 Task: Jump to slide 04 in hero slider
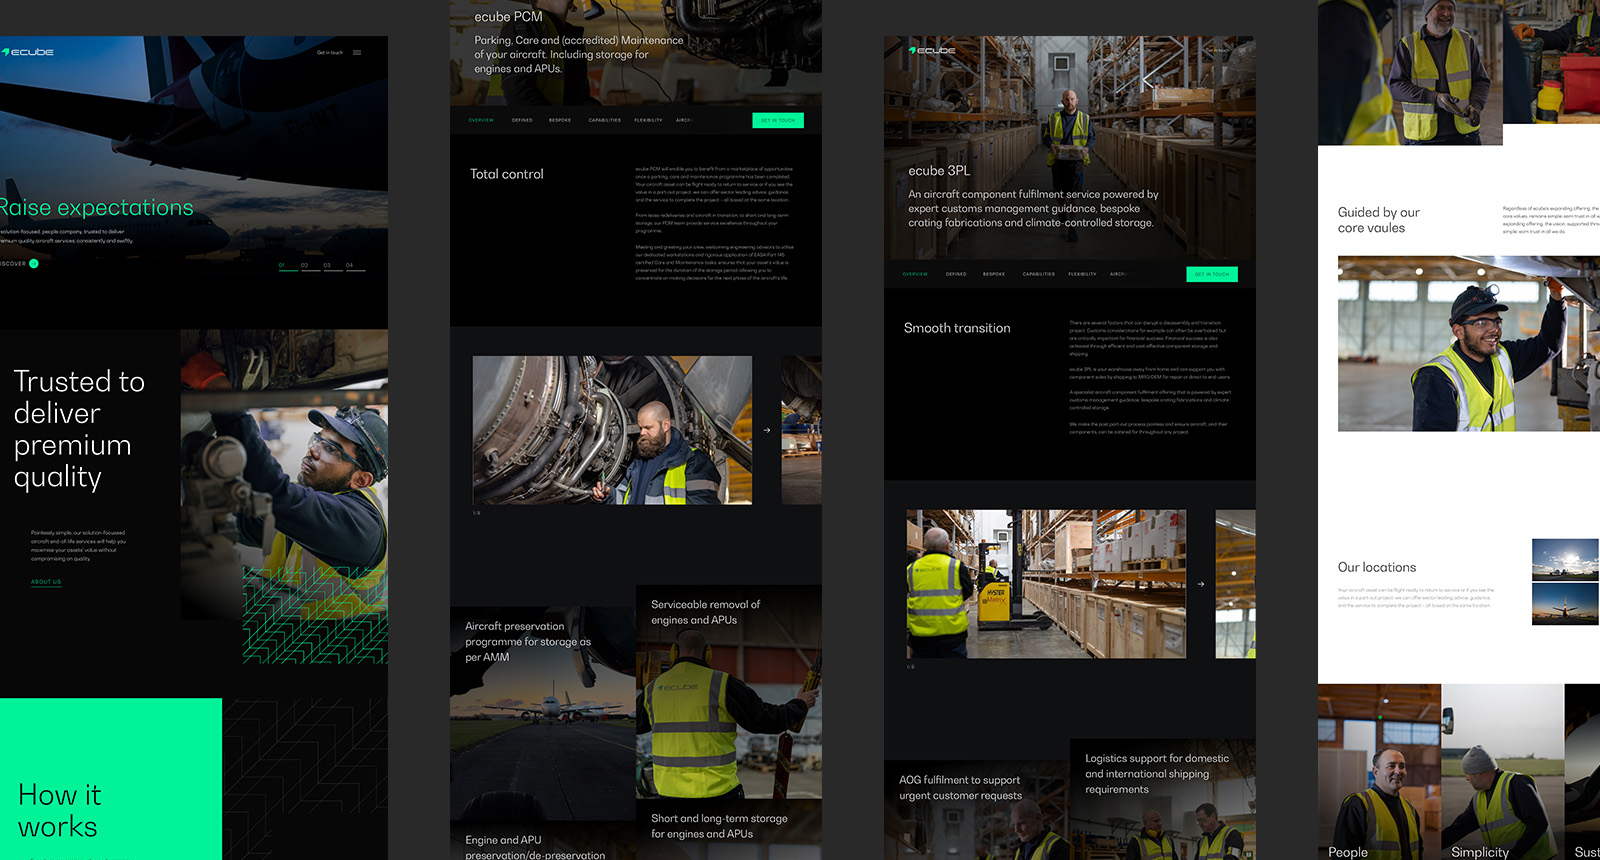pyautogui.click(x=350, y=267)
